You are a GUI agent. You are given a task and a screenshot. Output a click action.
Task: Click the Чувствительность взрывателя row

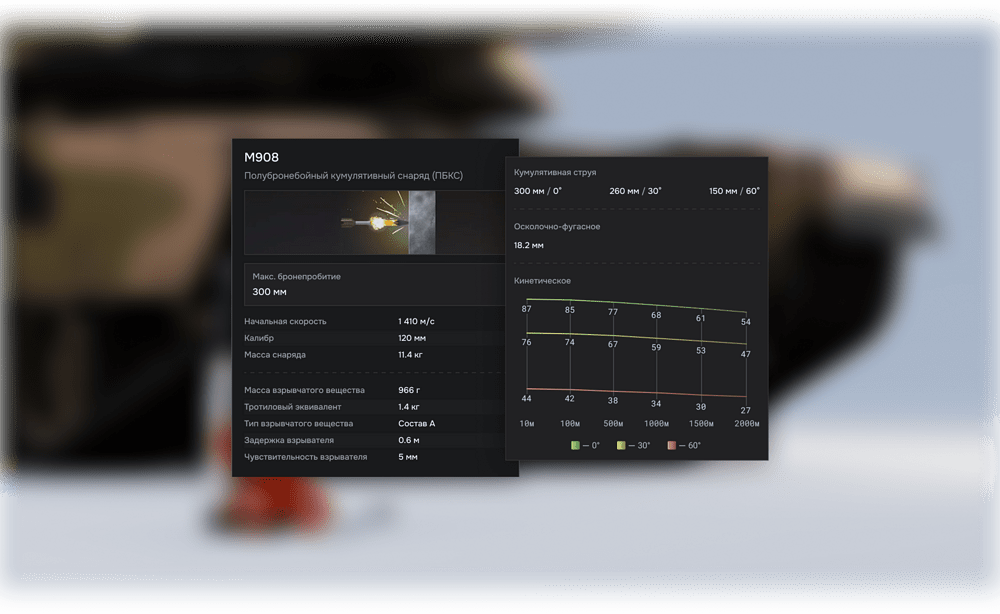pyautogui.click(x=375, y=457)
